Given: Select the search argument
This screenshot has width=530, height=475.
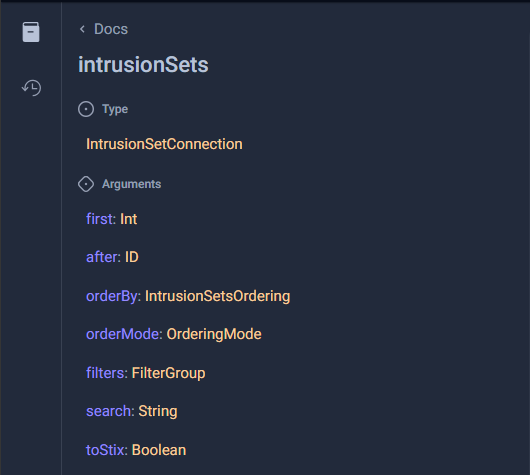Looking at the screenshot, I should coord(110,411).
